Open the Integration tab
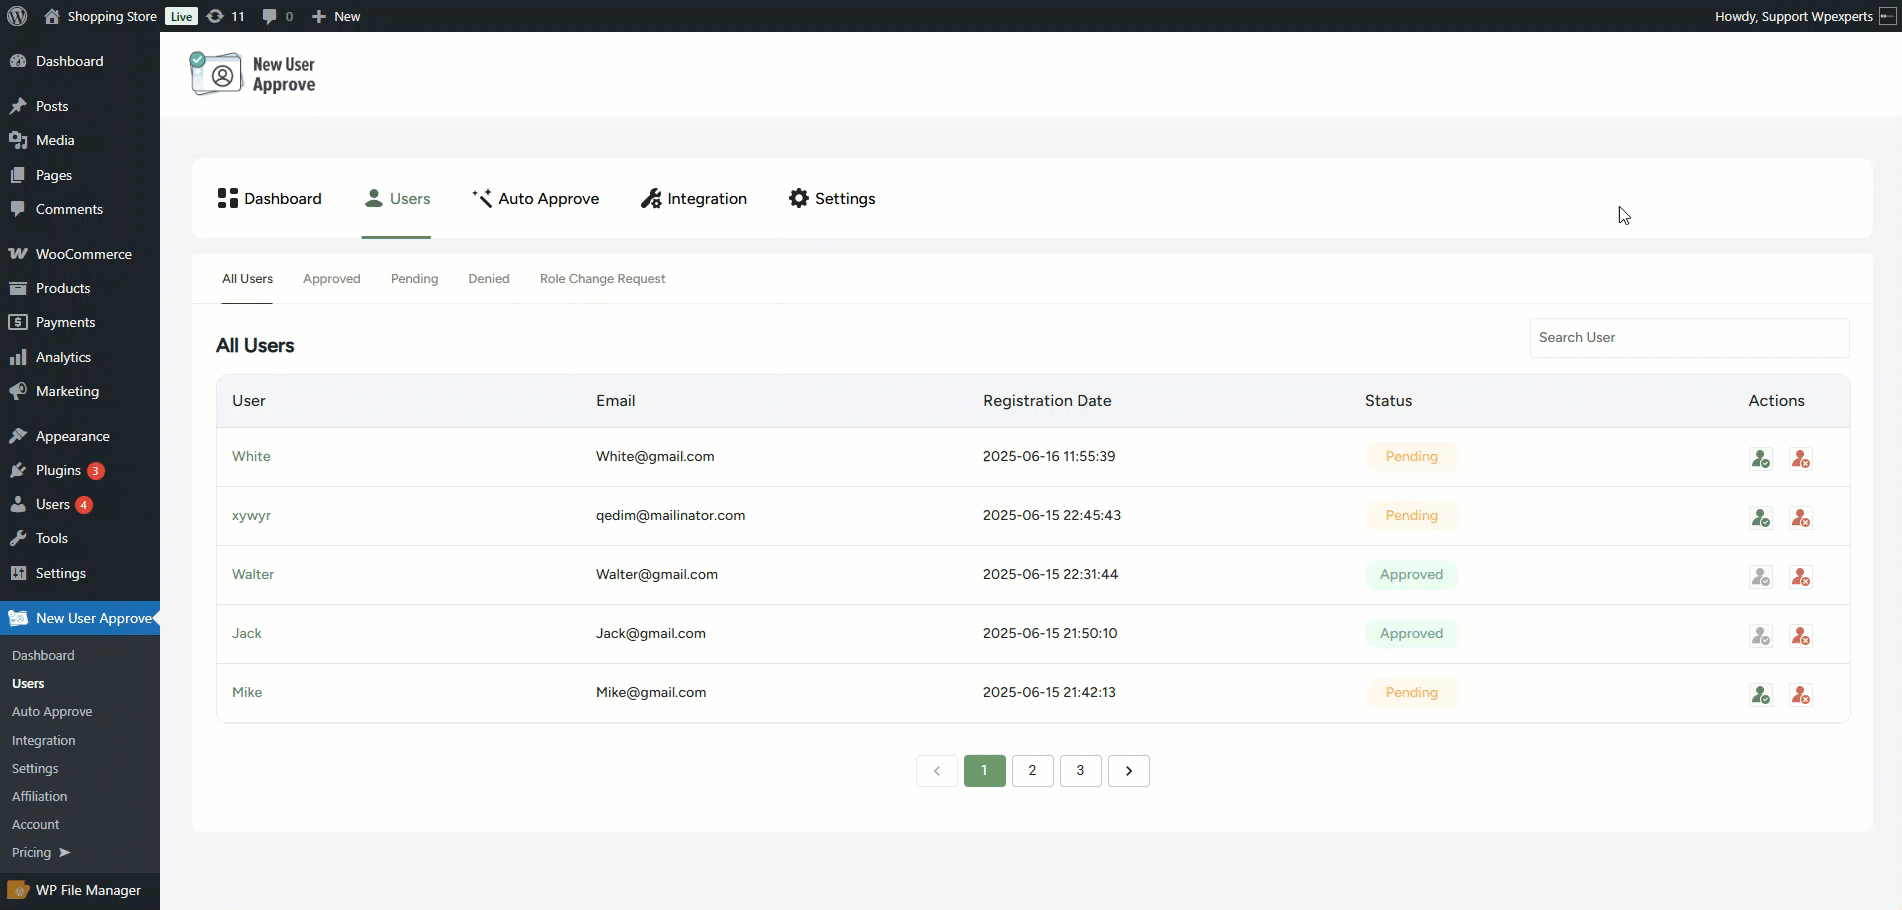 click(x=693, y=198)
